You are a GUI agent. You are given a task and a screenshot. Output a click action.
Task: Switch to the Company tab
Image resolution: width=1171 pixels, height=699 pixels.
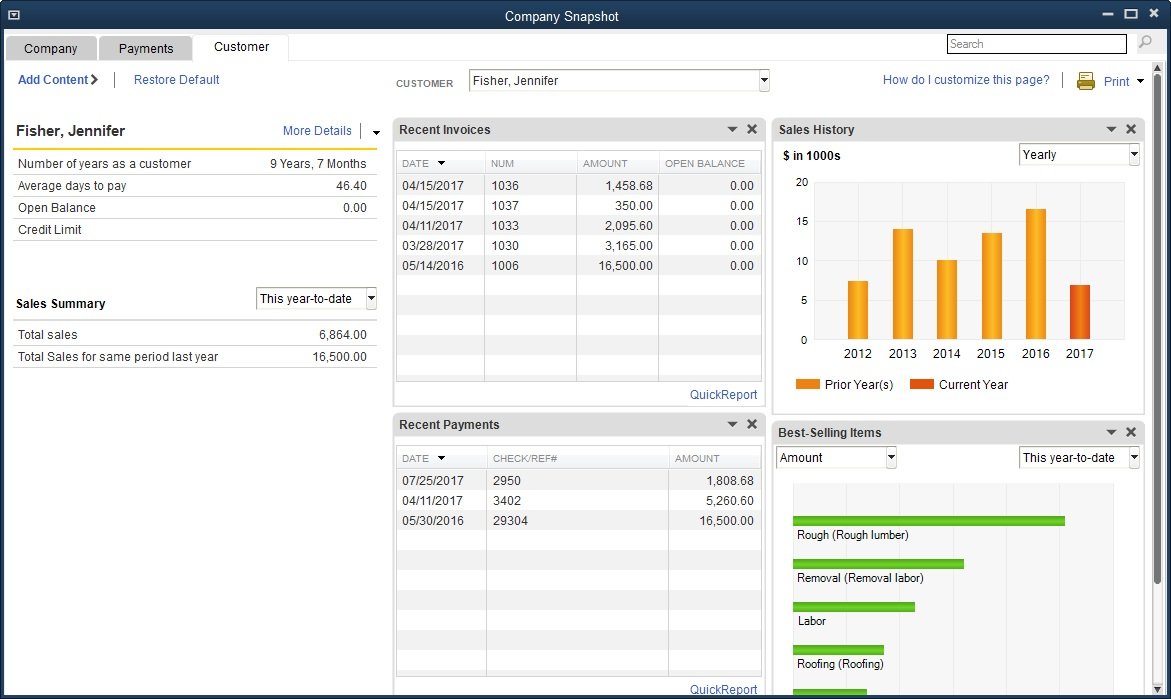[50, 48]
